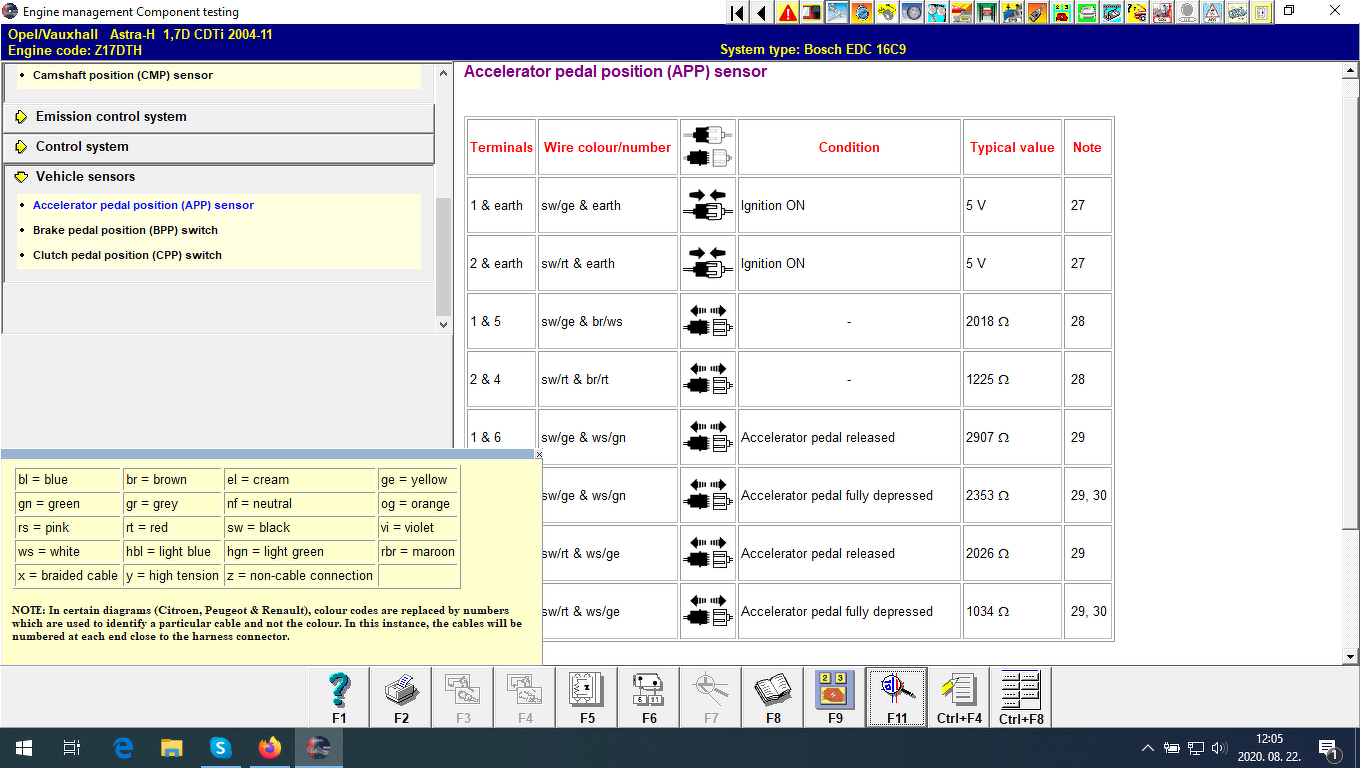The width and height of the screenshot is (1360, 768).
Task: Click the '2 & 4' terminals cell
Action: click(x=501, y=379)
